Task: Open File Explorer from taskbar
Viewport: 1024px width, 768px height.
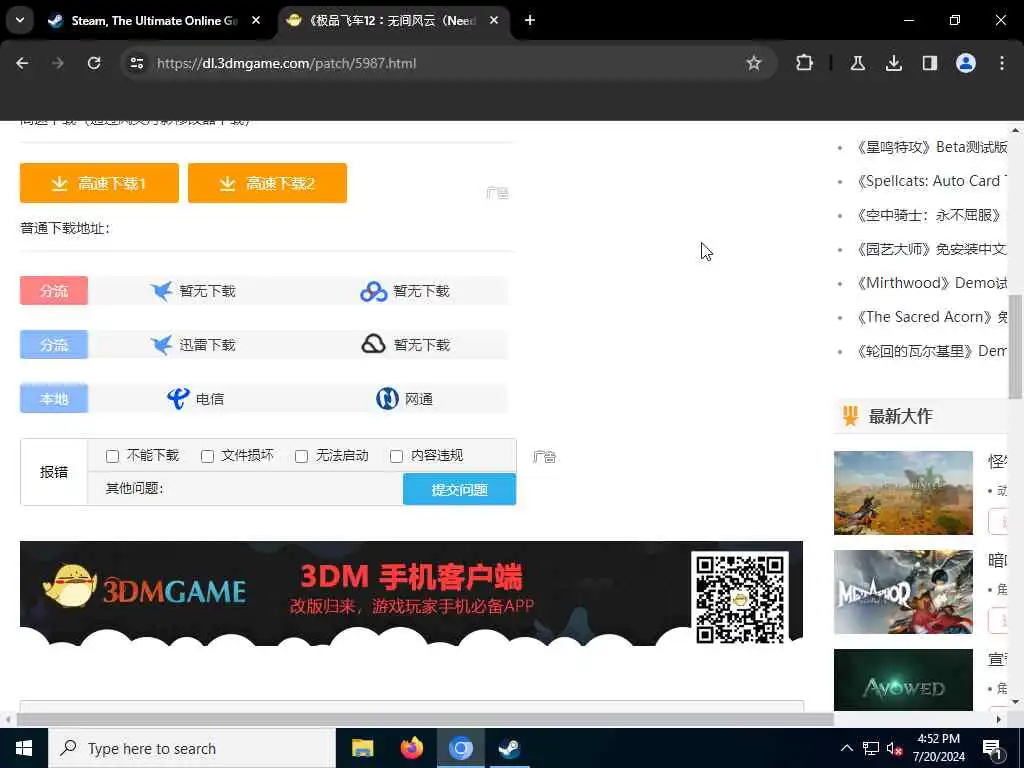Action: tap(362, 748)
